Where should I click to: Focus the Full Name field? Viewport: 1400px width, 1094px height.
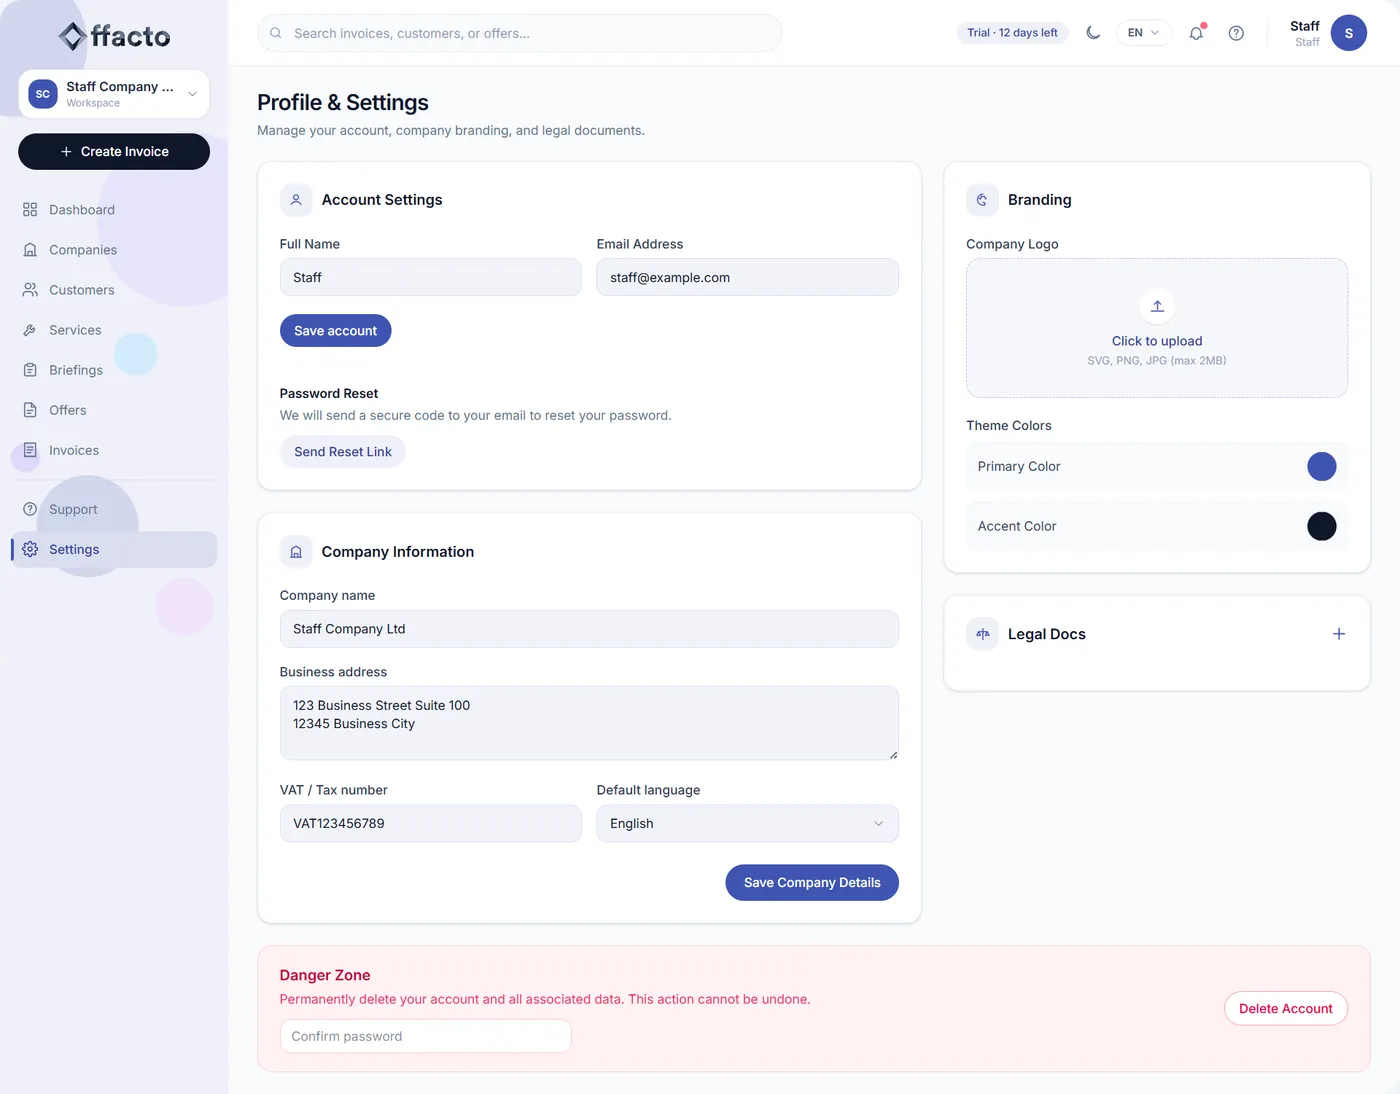click(430, 278)
